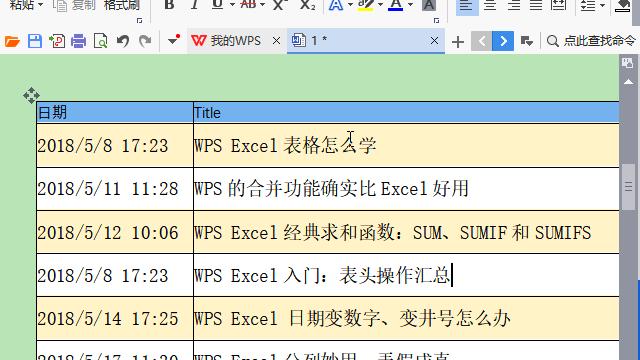
Task: Add a new tab with plus icon
Action: point(458,42)
